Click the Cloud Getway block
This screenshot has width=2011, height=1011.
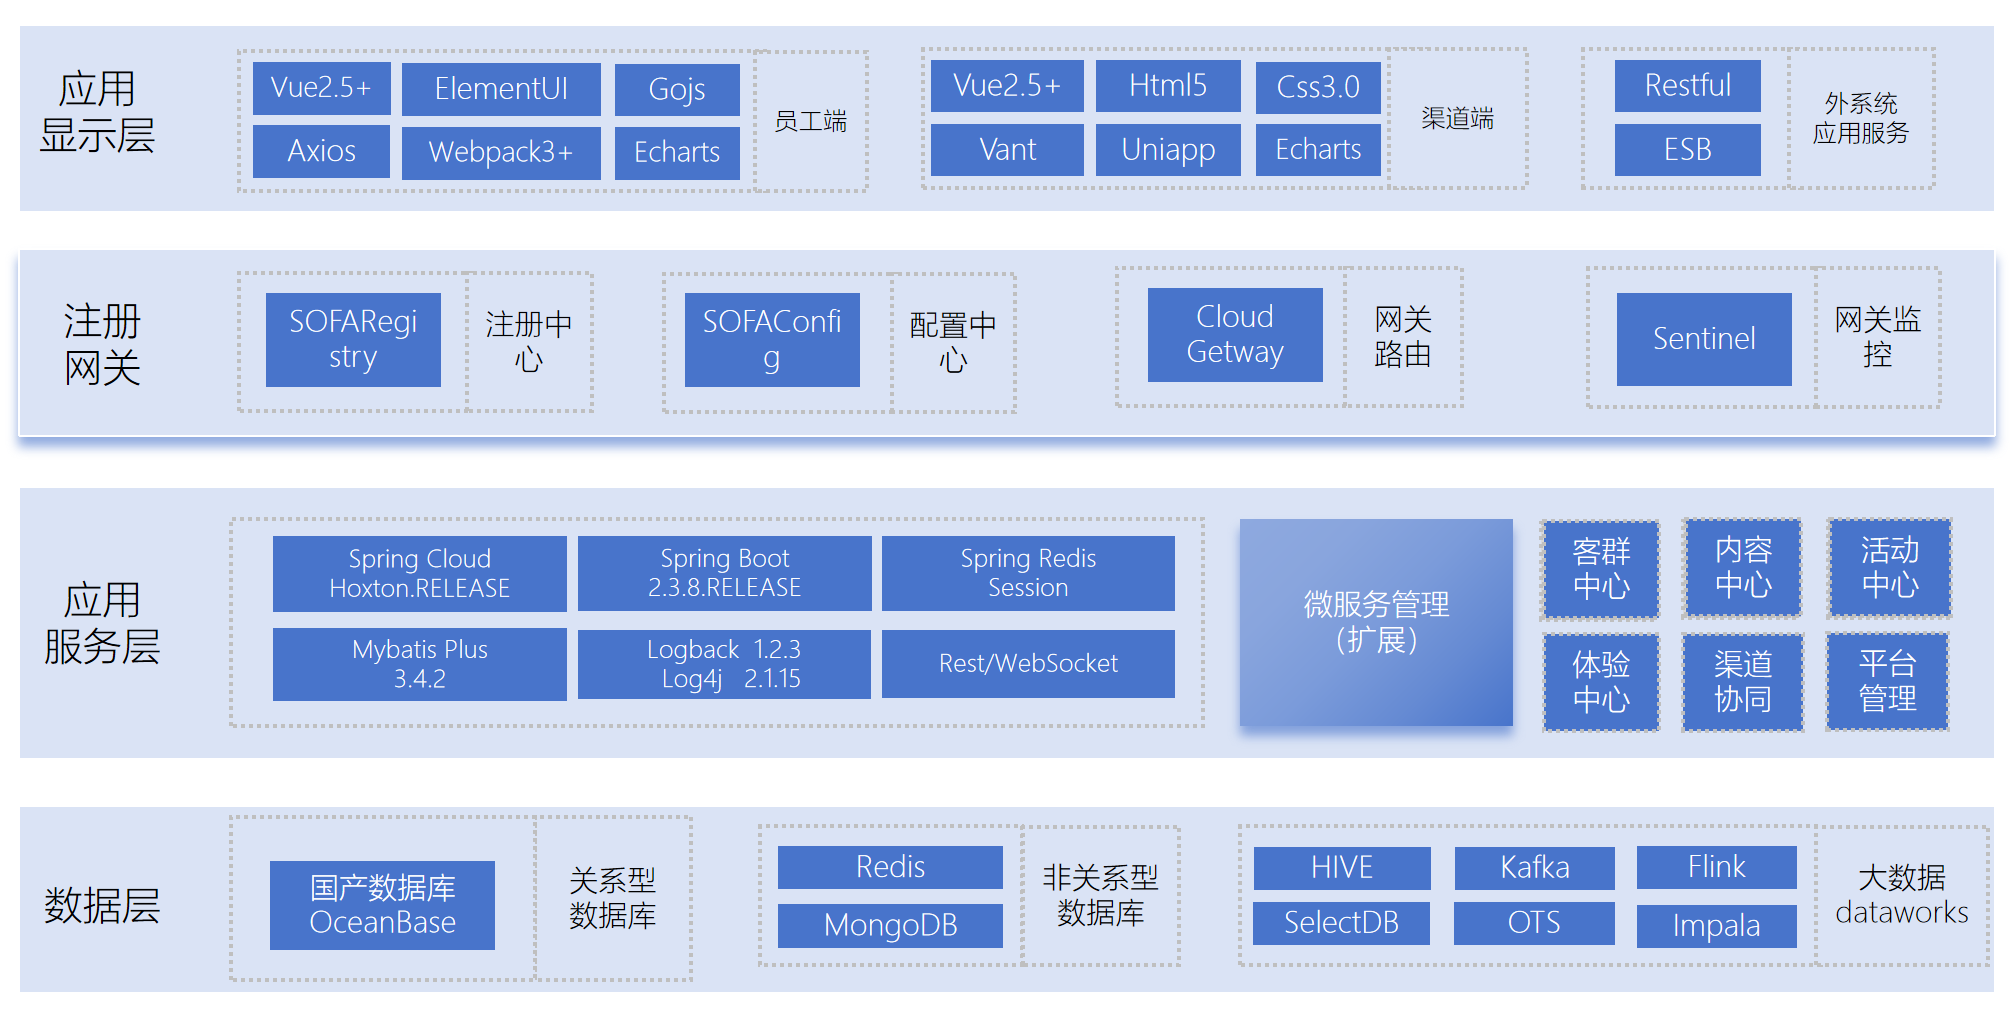pyautogui.click(x=1235, y=334)
